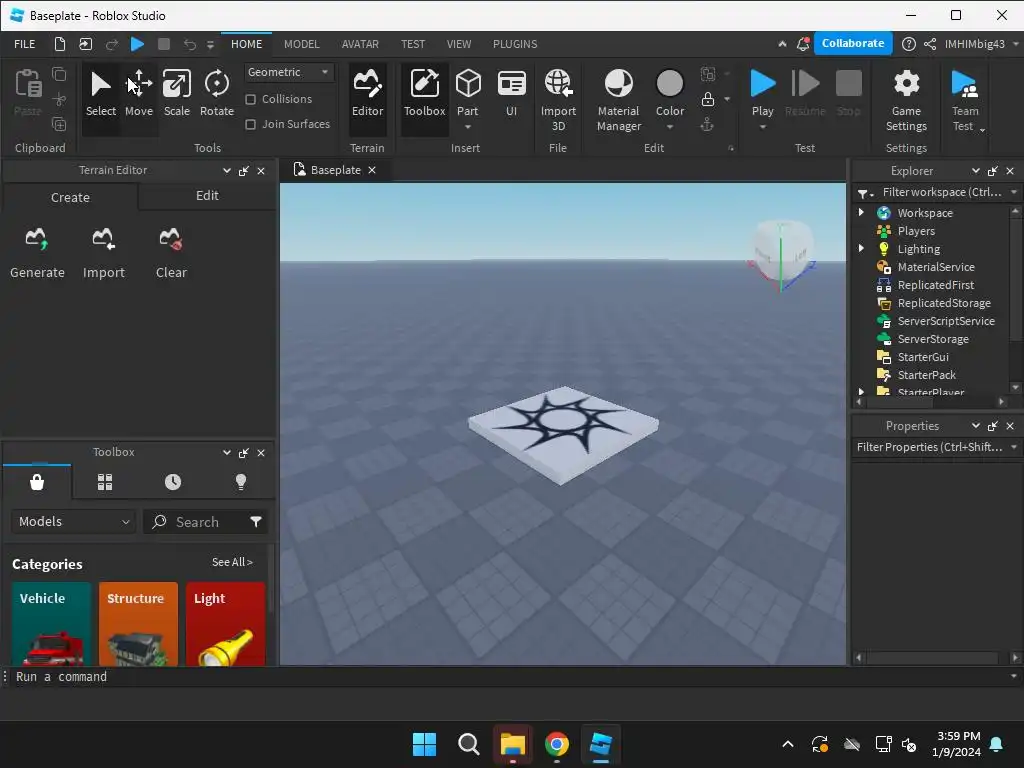
Task: Click the view orientation cube gizmo
Action: pyautogui.click(x=782, y=252)
